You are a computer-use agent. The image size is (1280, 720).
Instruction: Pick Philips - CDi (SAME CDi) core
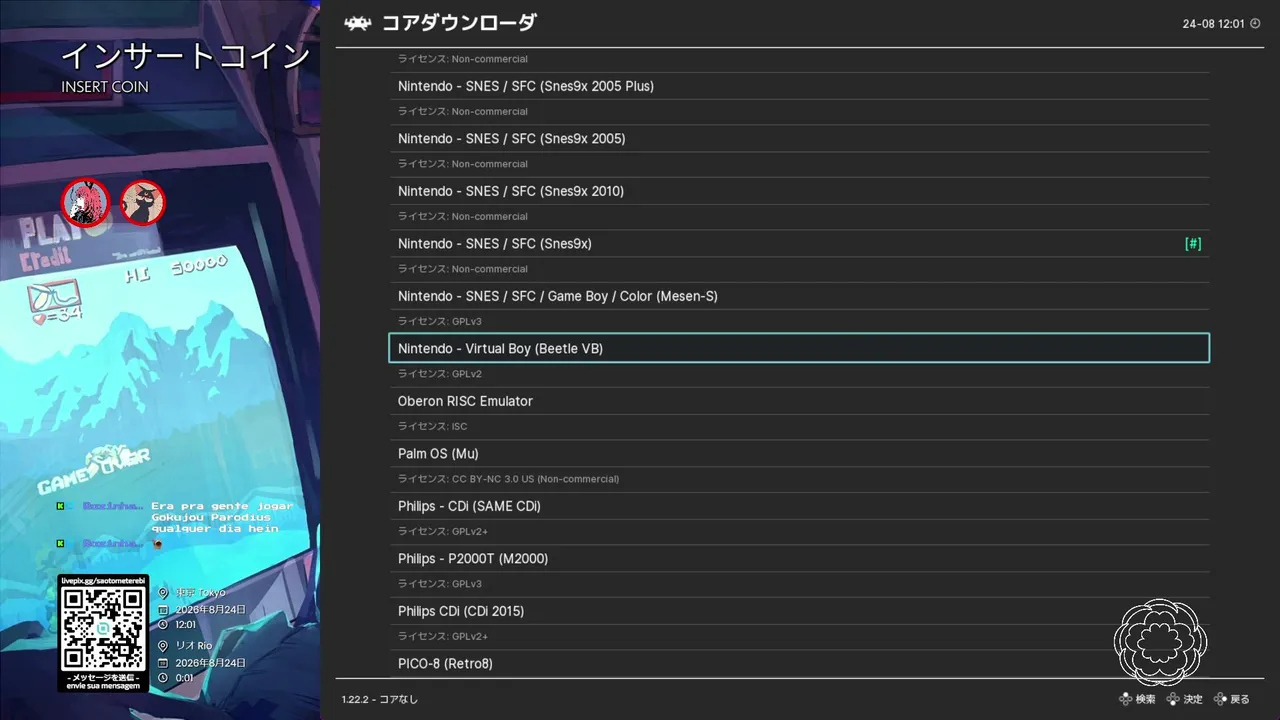(x=799, y=506)
